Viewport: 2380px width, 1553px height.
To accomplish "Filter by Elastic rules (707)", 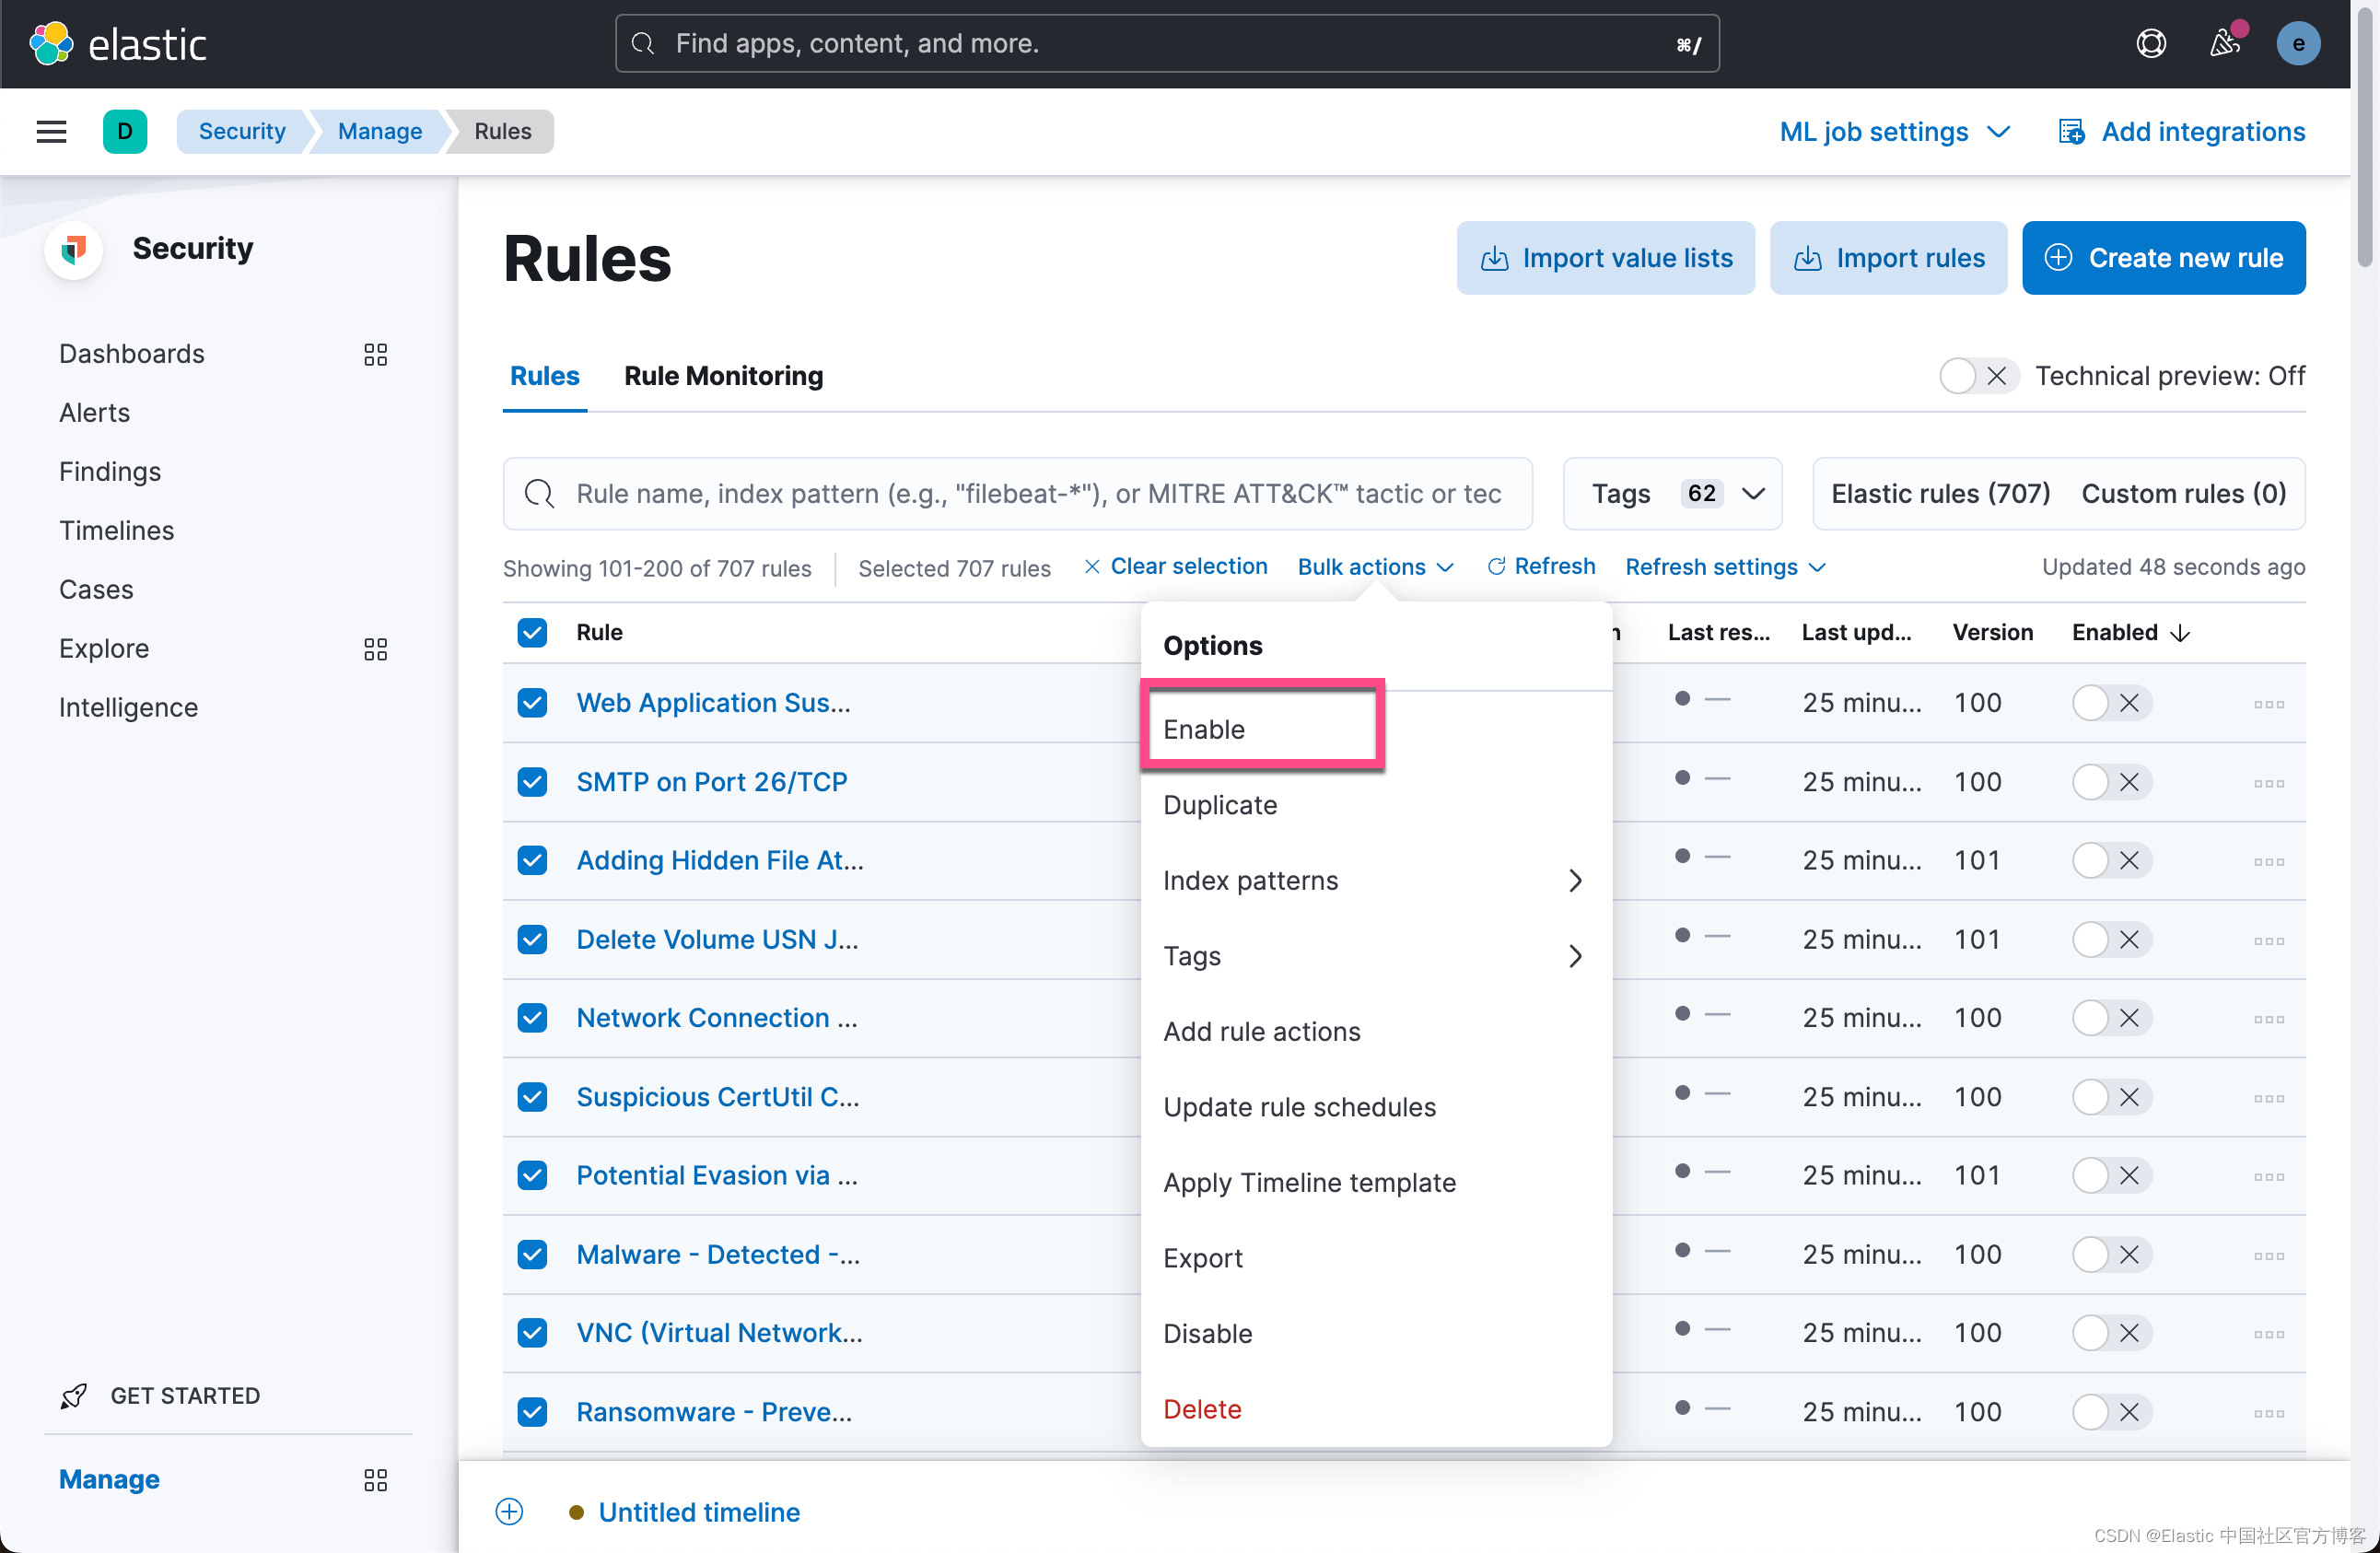I will click(1940, 493).
